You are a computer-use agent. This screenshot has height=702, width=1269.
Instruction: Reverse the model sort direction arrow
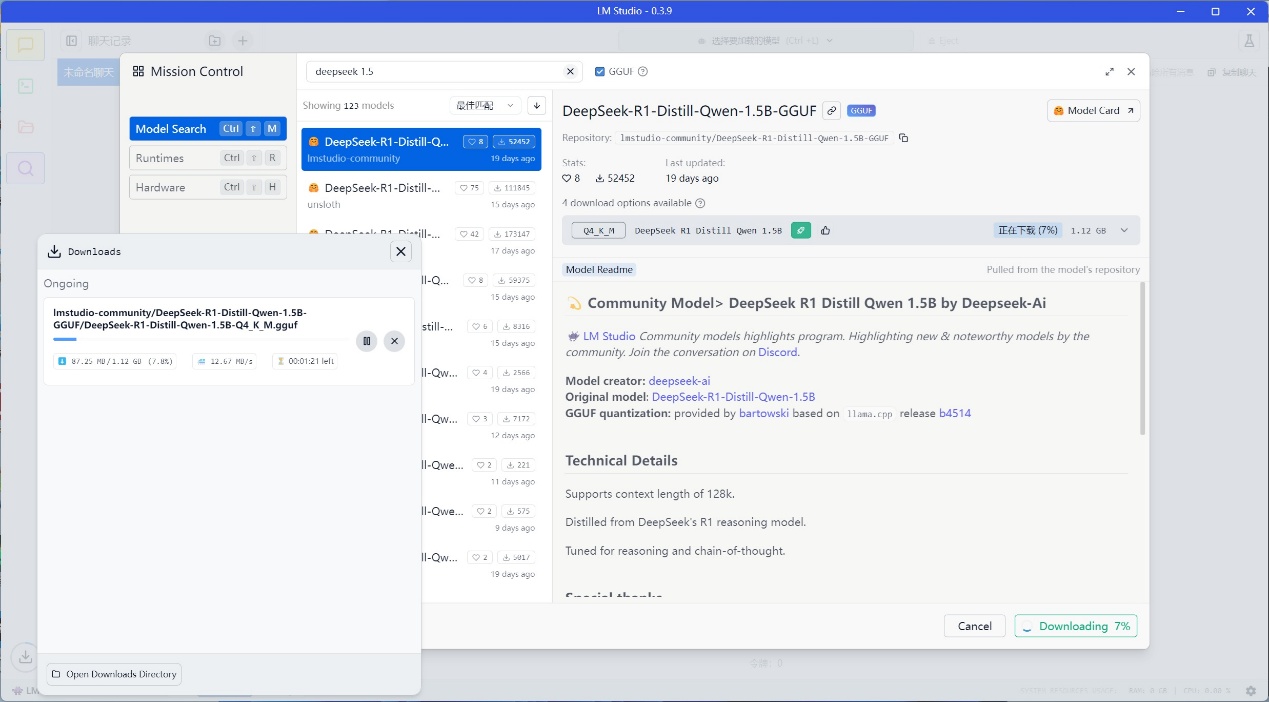(537, 105)
